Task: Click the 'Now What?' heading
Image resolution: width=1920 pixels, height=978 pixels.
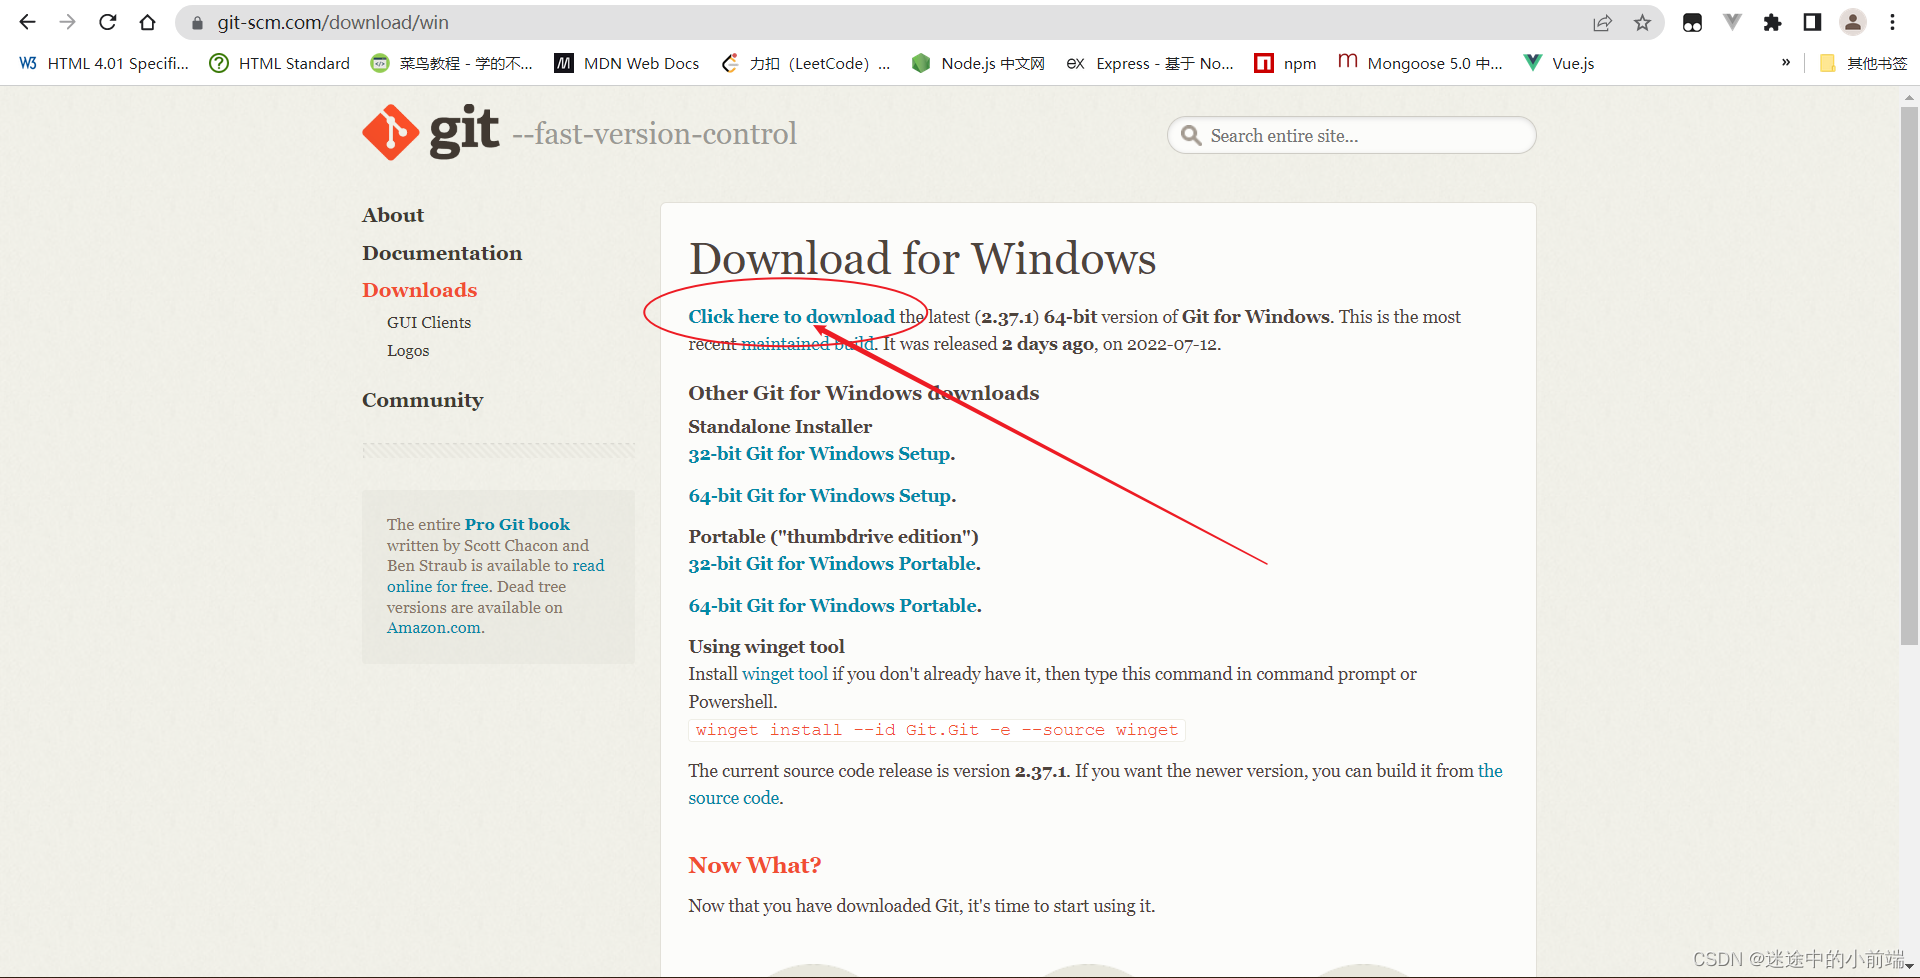Action: point(754,866)
